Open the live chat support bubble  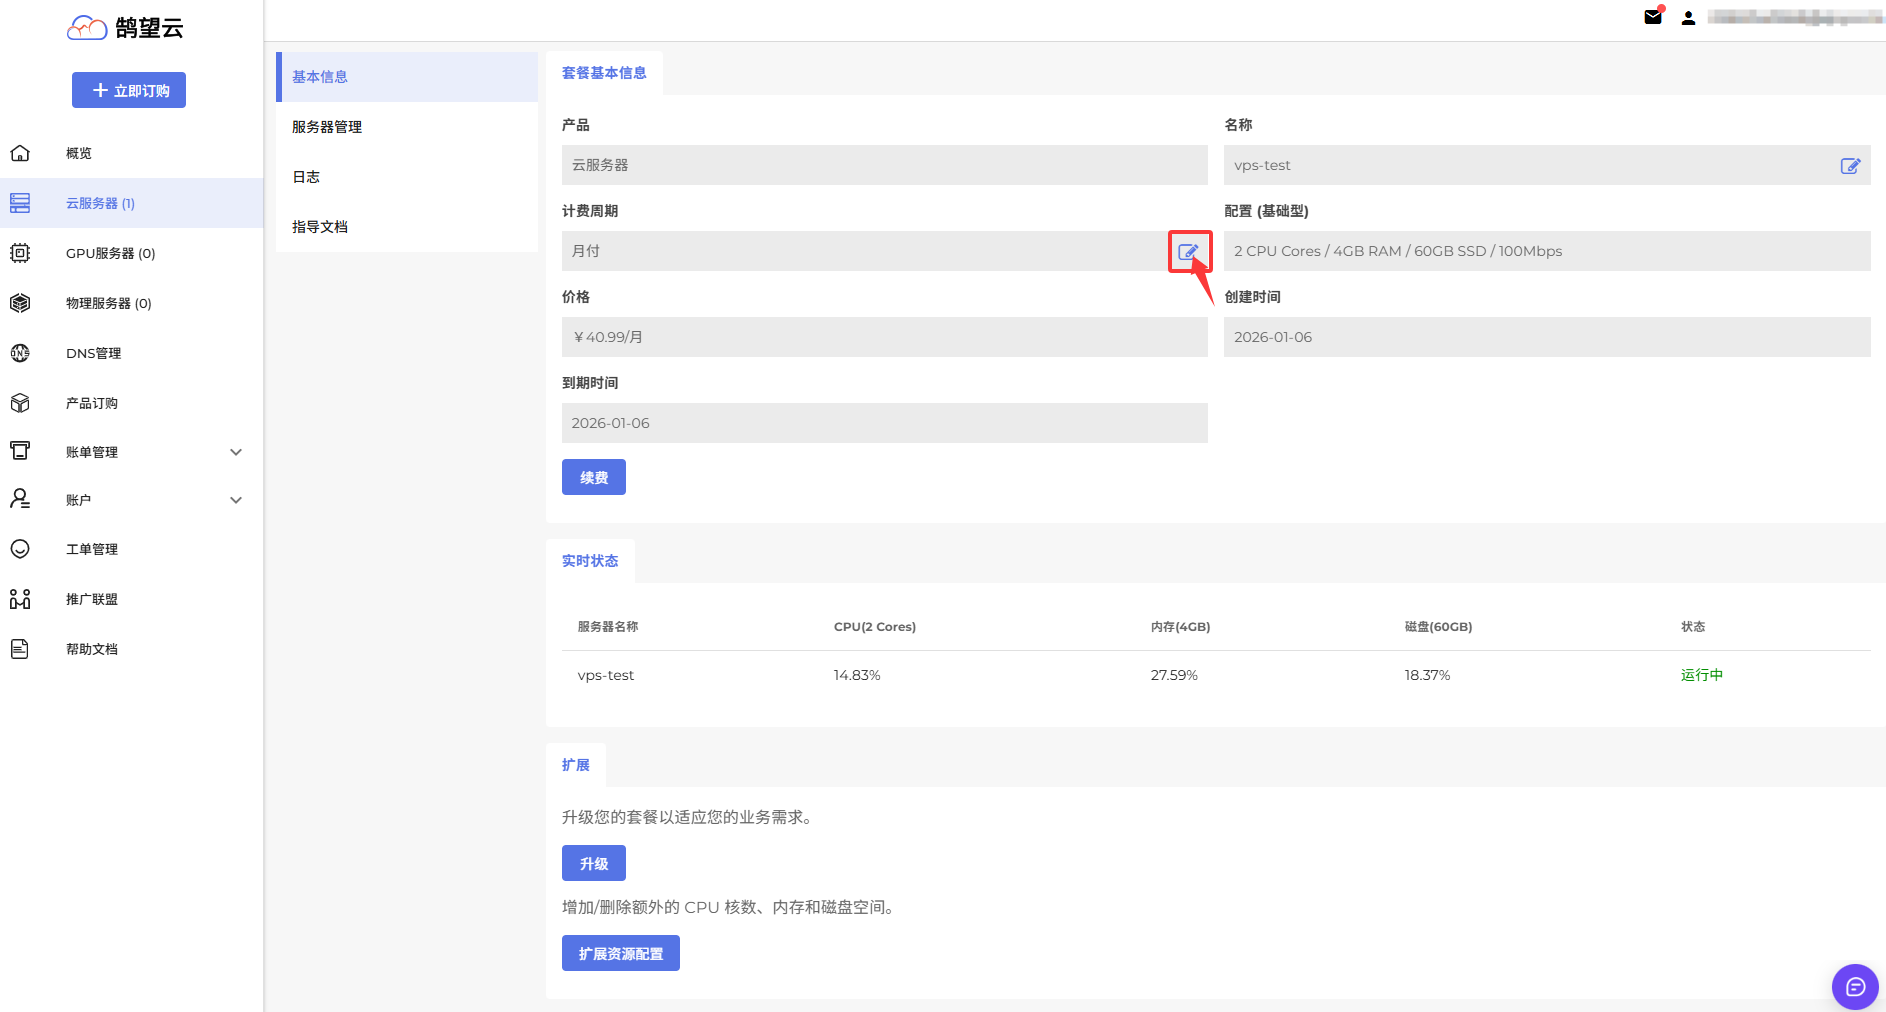coord(1855,987)
